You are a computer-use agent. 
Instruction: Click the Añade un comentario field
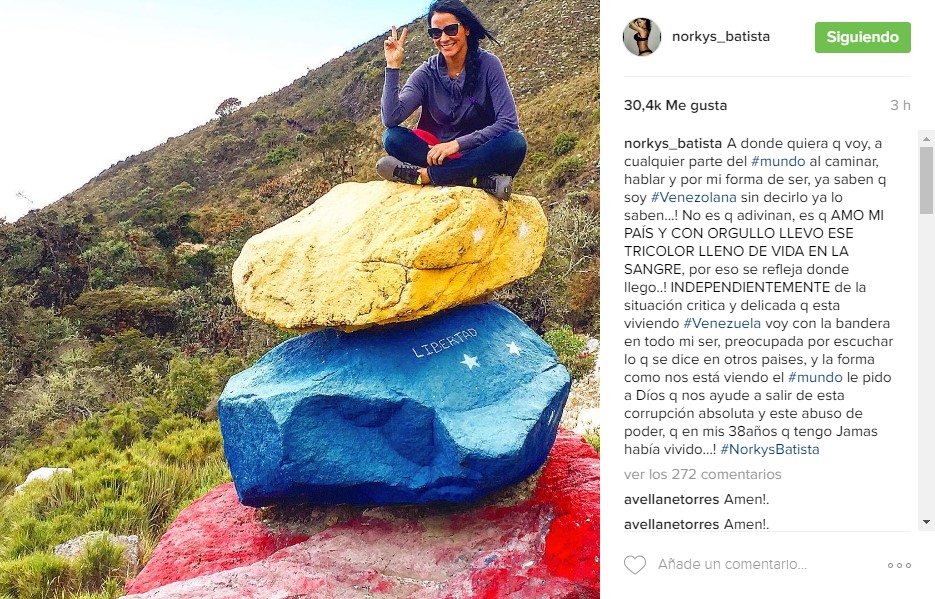point(732,564)
